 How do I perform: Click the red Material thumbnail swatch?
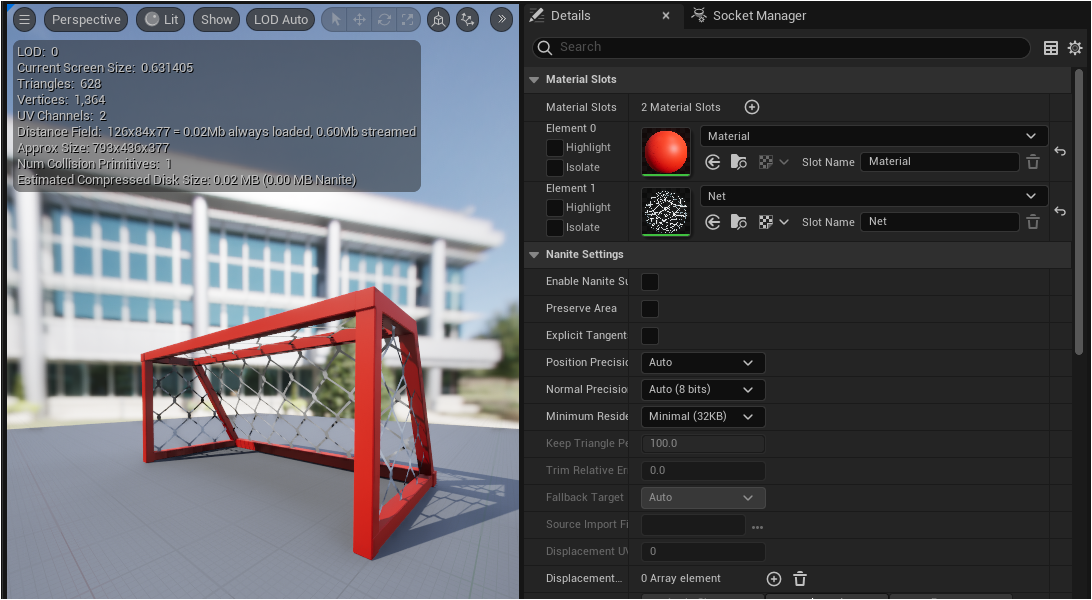666,151
